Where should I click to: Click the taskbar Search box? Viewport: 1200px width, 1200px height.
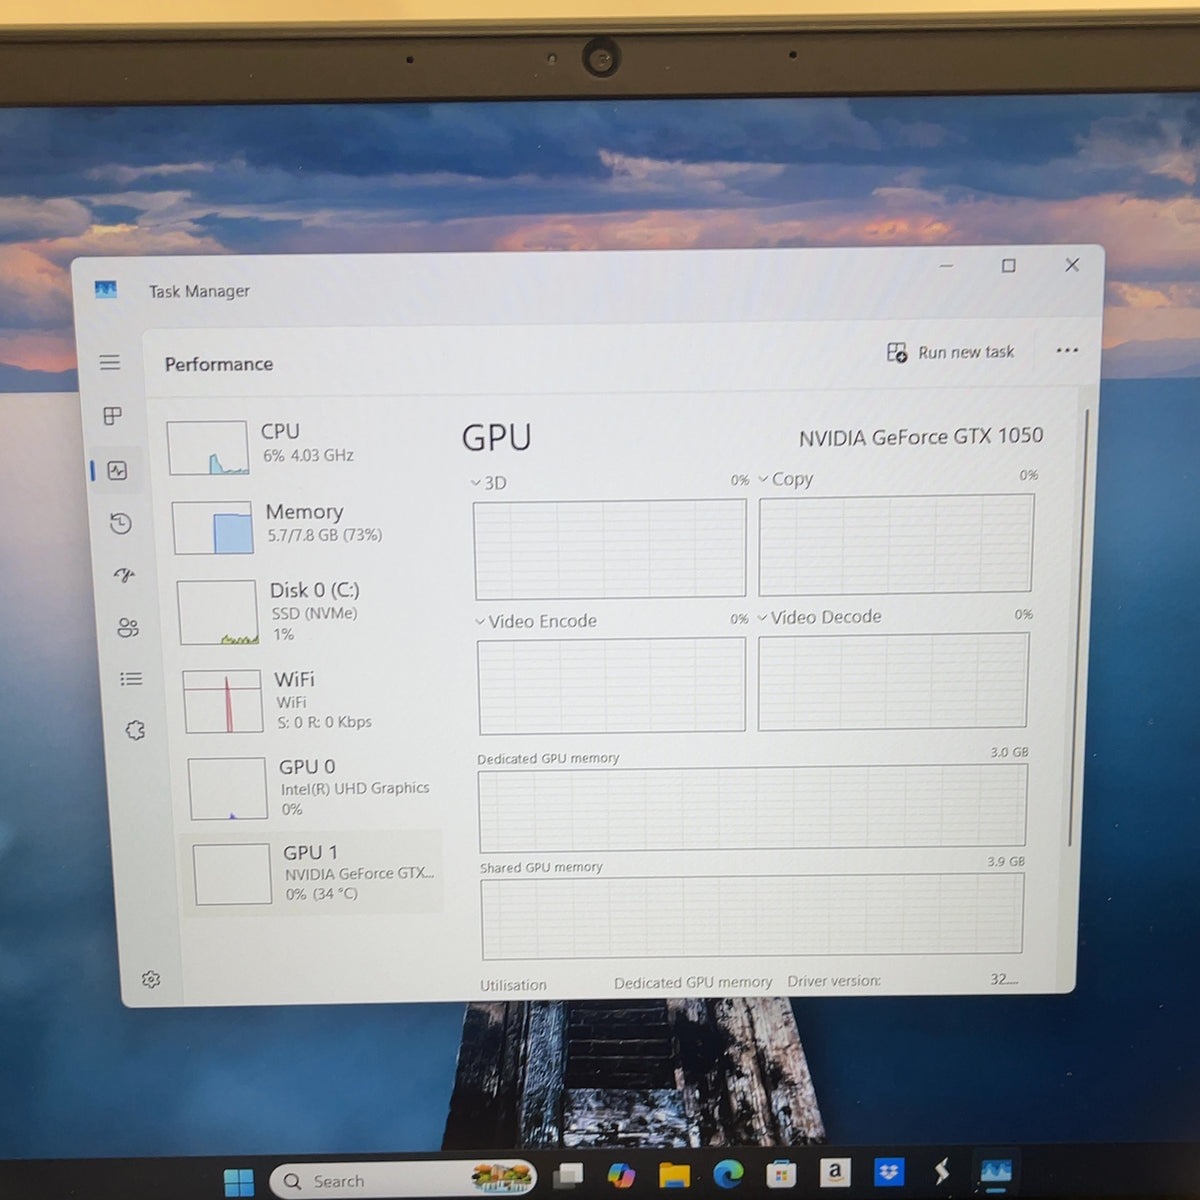403,1180
